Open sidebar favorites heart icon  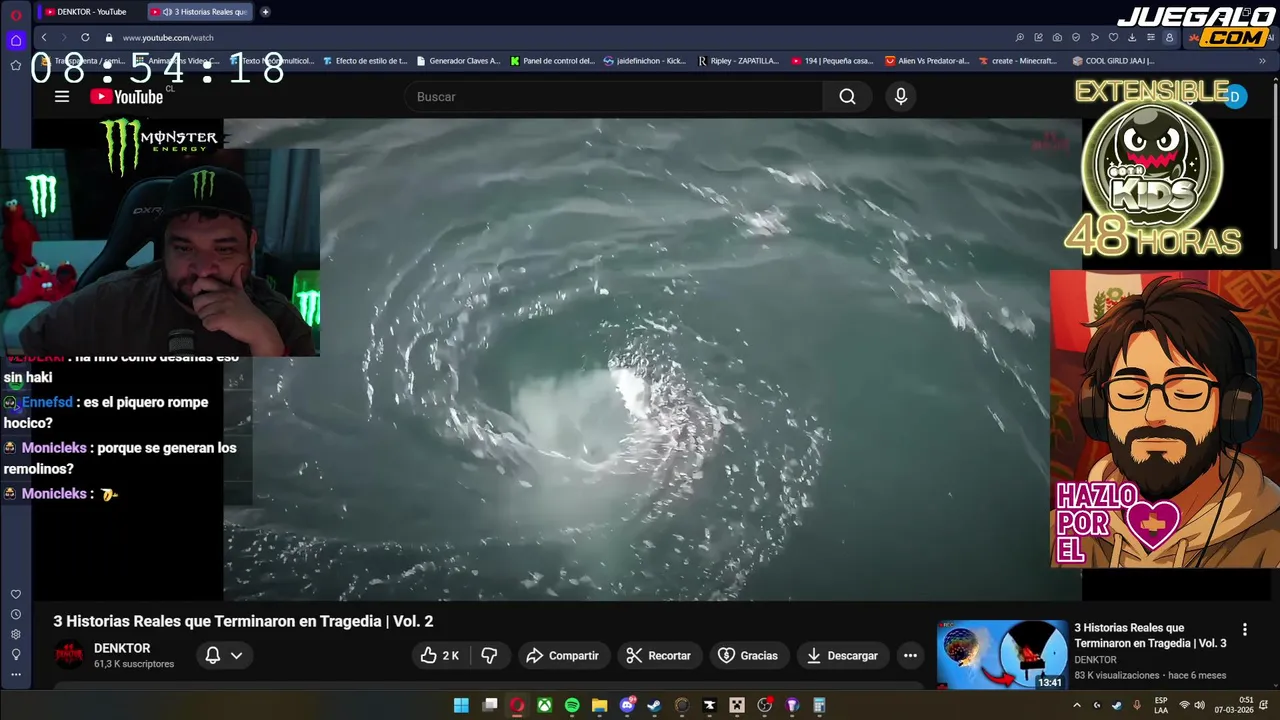click(x=16, y=594)
